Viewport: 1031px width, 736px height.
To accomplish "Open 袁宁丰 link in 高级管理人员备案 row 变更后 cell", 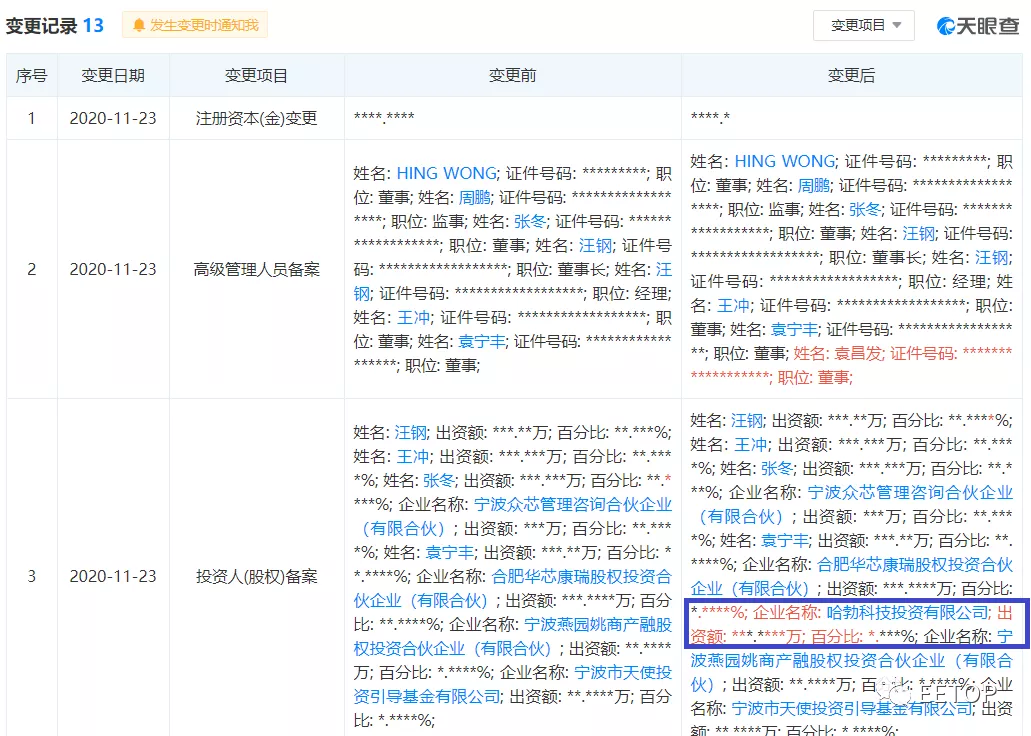I will tap(795, 330).
